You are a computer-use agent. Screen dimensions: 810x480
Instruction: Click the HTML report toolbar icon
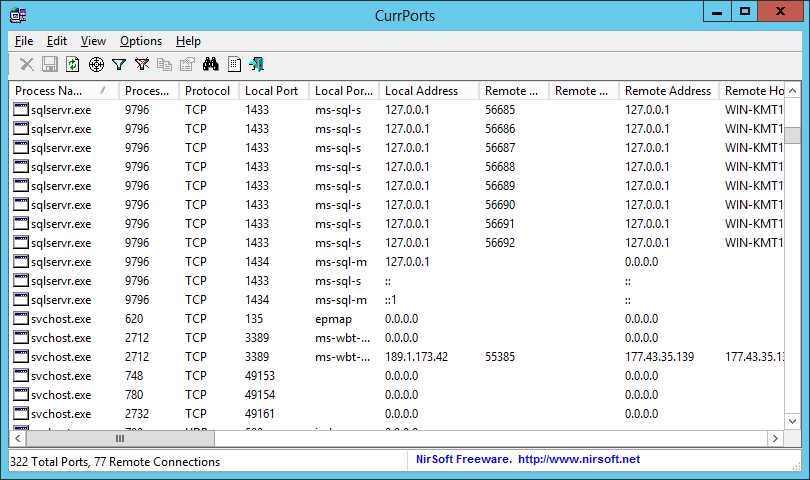[x=234, y=64]
